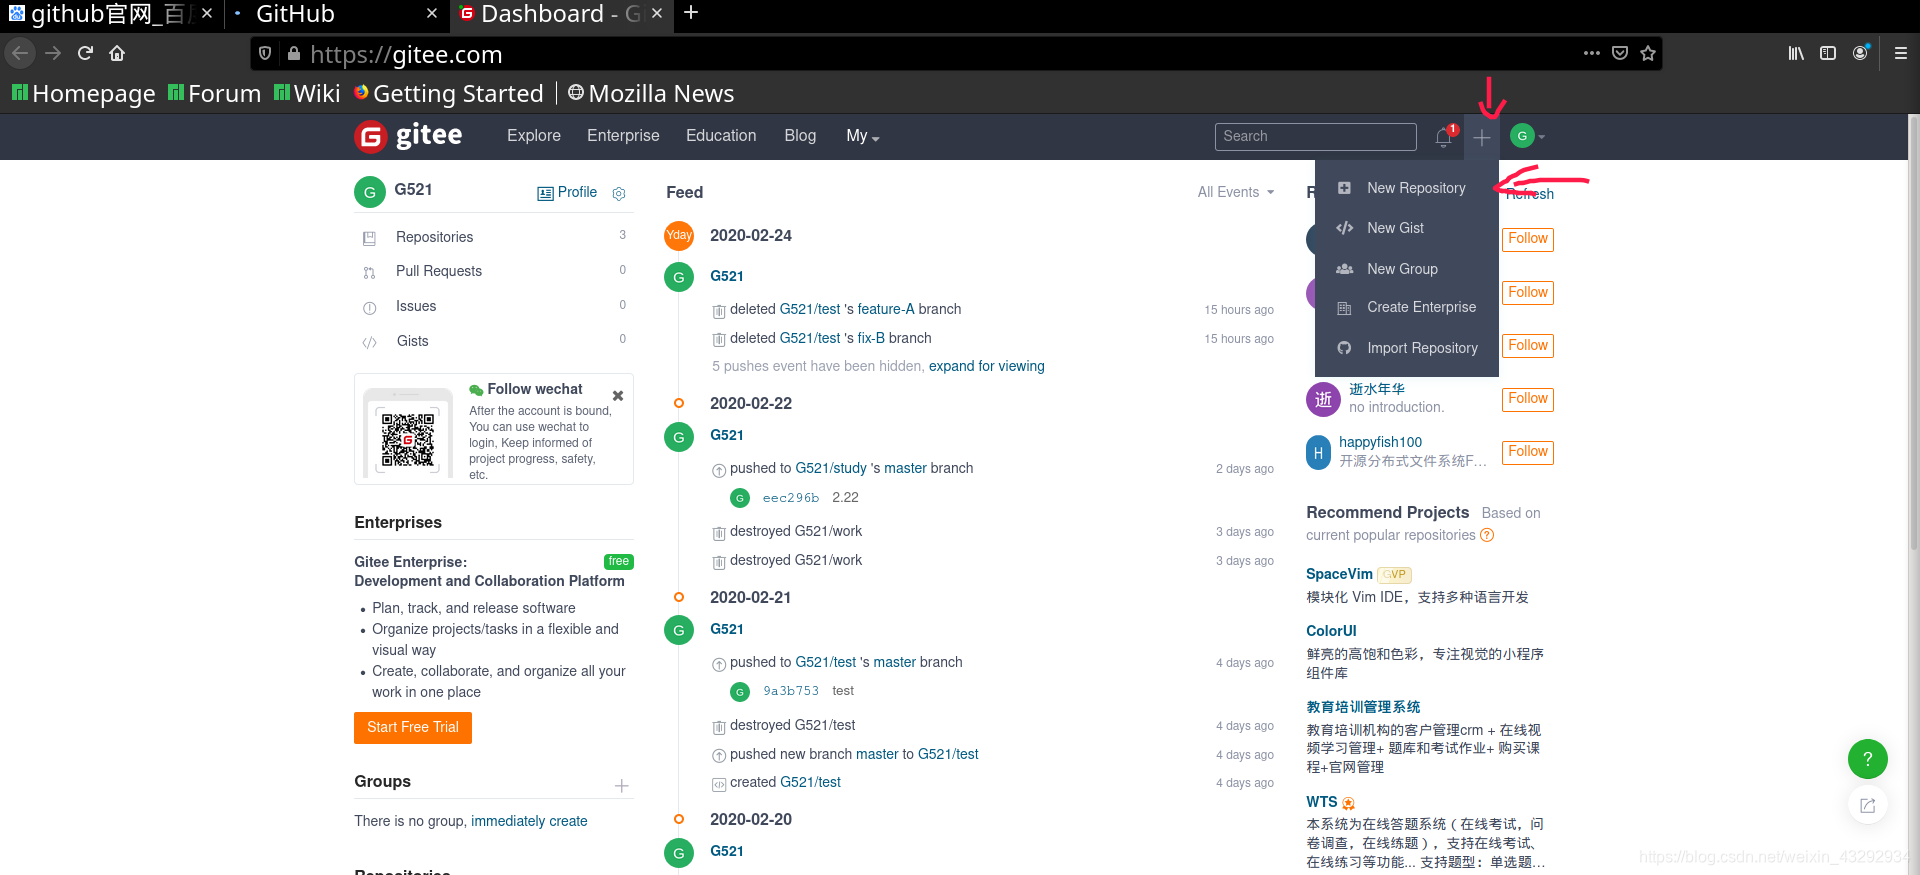Open ColorUI recommended project

tap(1331, 631)
